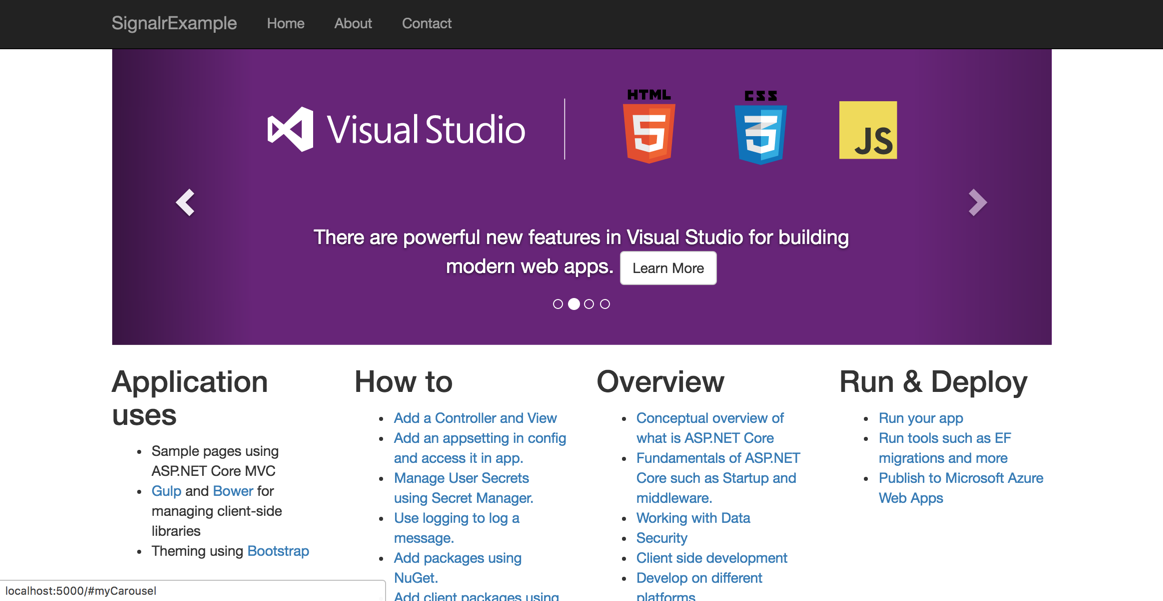The image size is (1163, 601).
Task: Open Use logging to log a message link
Action: [x=457, y=528]
